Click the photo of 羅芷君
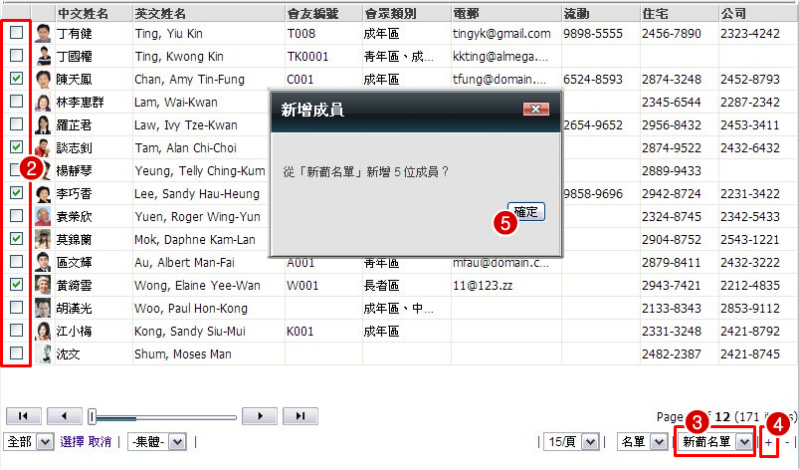This screenshot has height=470, width=800. click(x=43, y=125)
